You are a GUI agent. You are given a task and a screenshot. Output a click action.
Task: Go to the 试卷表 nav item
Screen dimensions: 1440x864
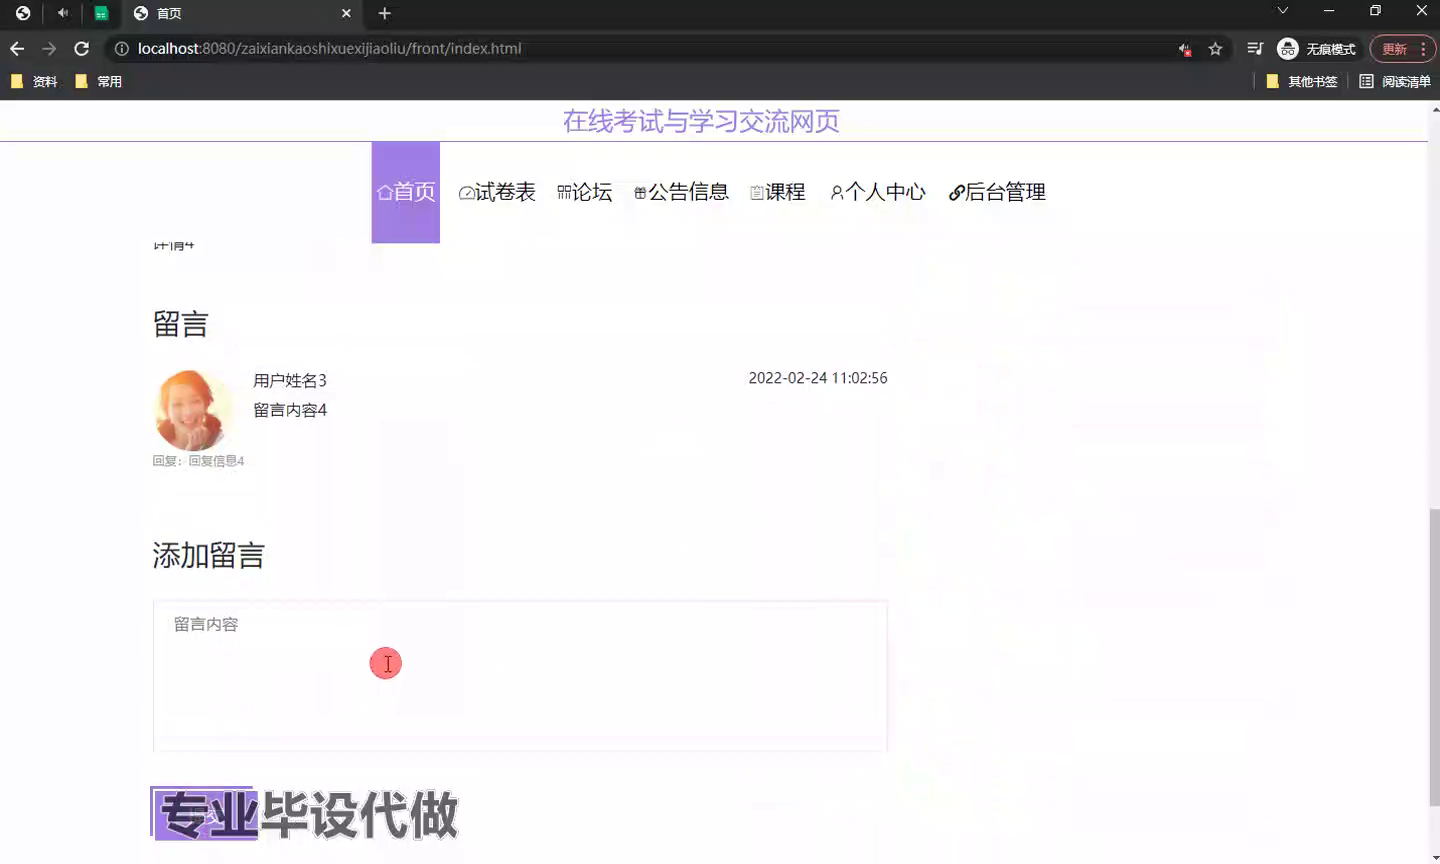point(497,192)
